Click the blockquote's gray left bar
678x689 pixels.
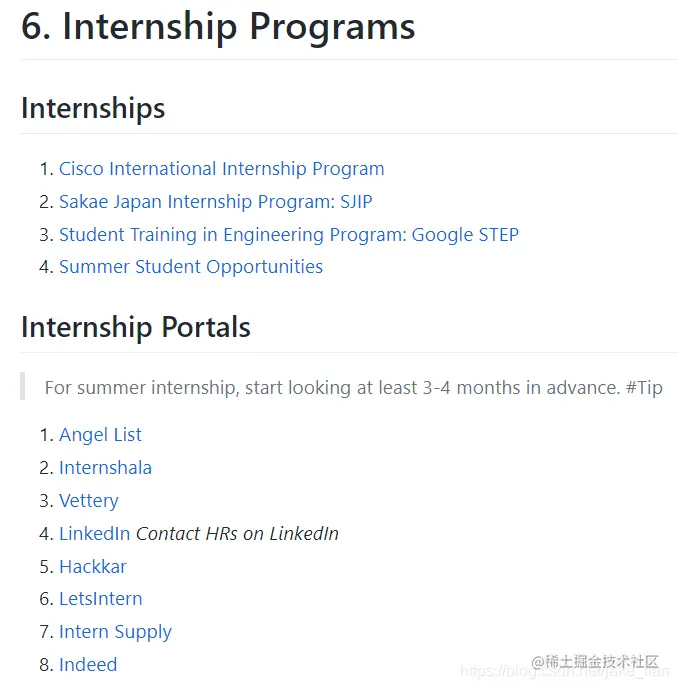pos(22,386)
